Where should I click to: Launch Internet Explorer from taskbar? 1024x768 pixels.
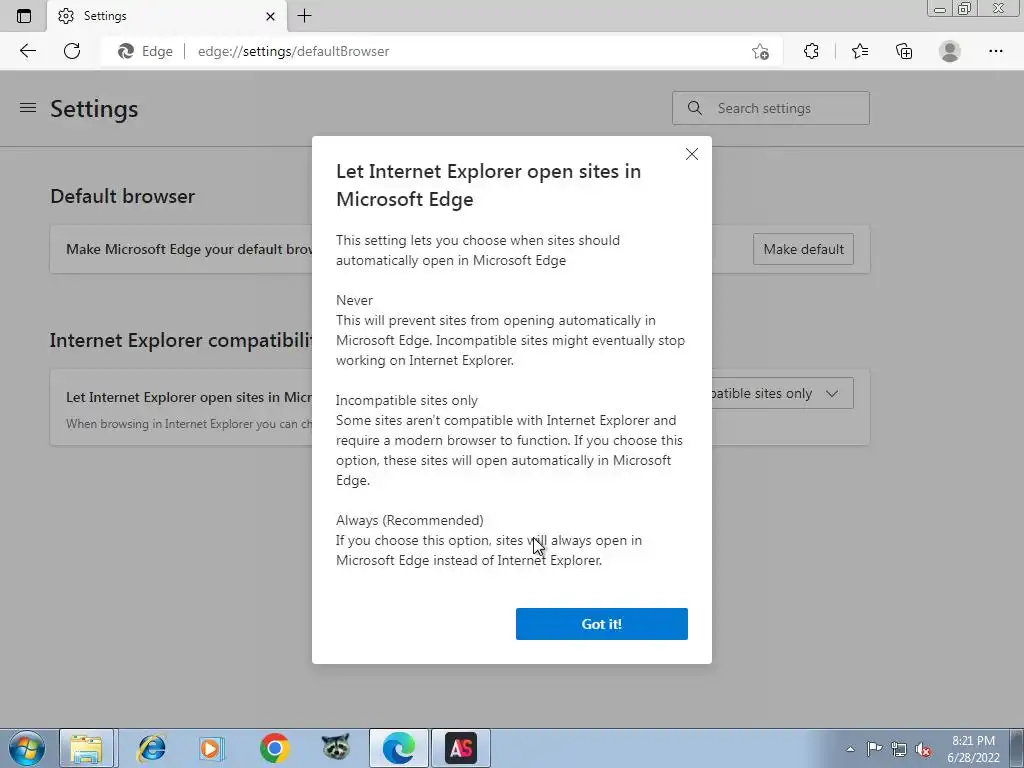click(x=152, y=748)
